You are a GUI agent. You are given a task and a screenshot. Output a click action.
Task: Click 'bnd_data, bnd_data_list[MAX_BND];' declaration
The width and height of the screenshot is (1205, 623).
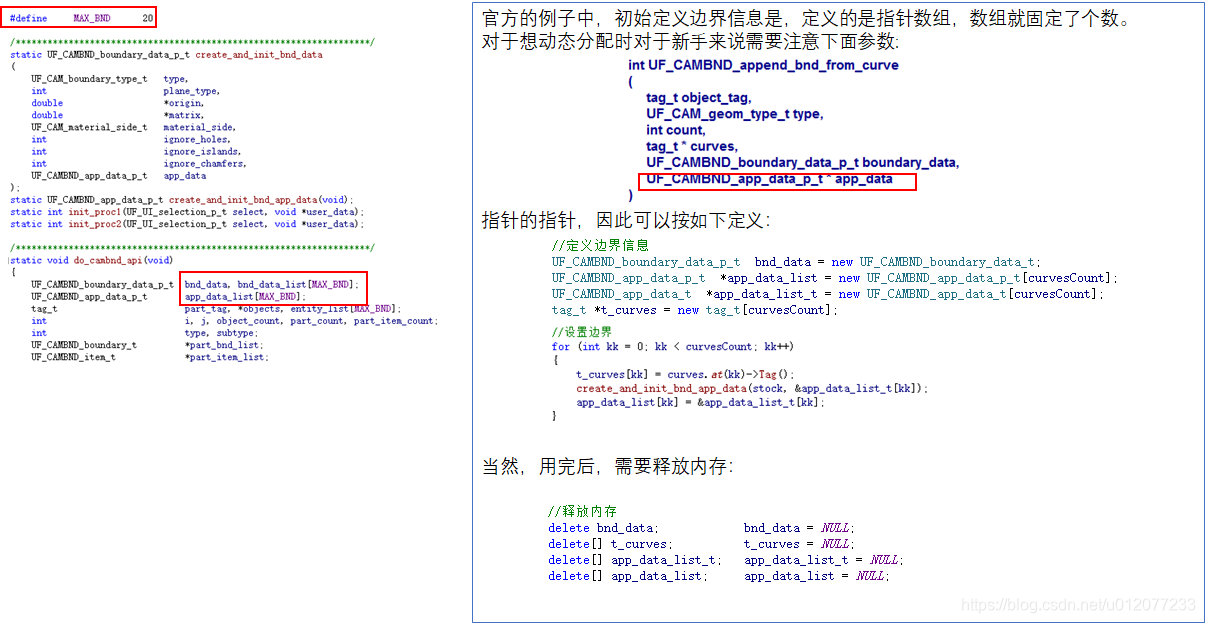coord(271,285)
